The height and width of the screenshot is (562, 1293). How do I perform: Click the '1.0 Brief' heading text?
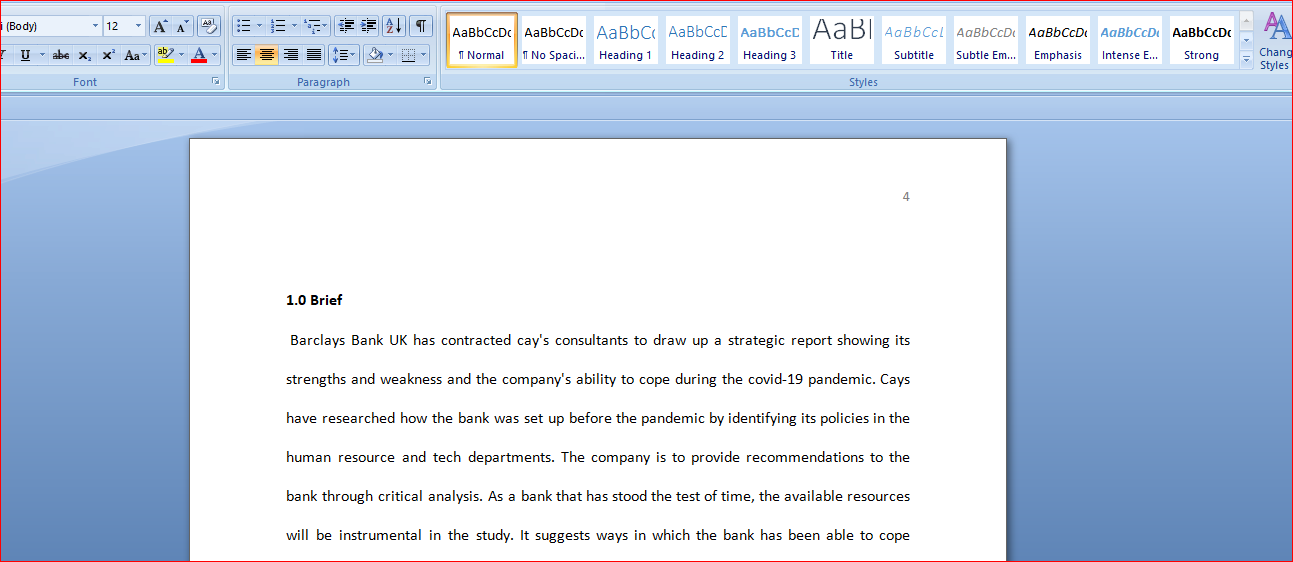tap(314, 300)
